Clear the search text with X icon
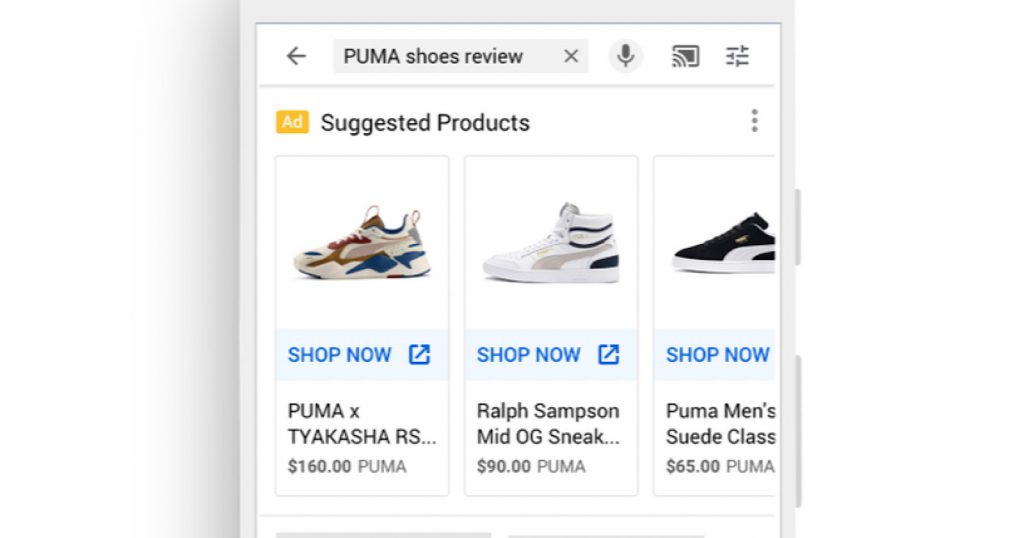The width and height of the screenshot is (1024, 538). tap(571, 56)
